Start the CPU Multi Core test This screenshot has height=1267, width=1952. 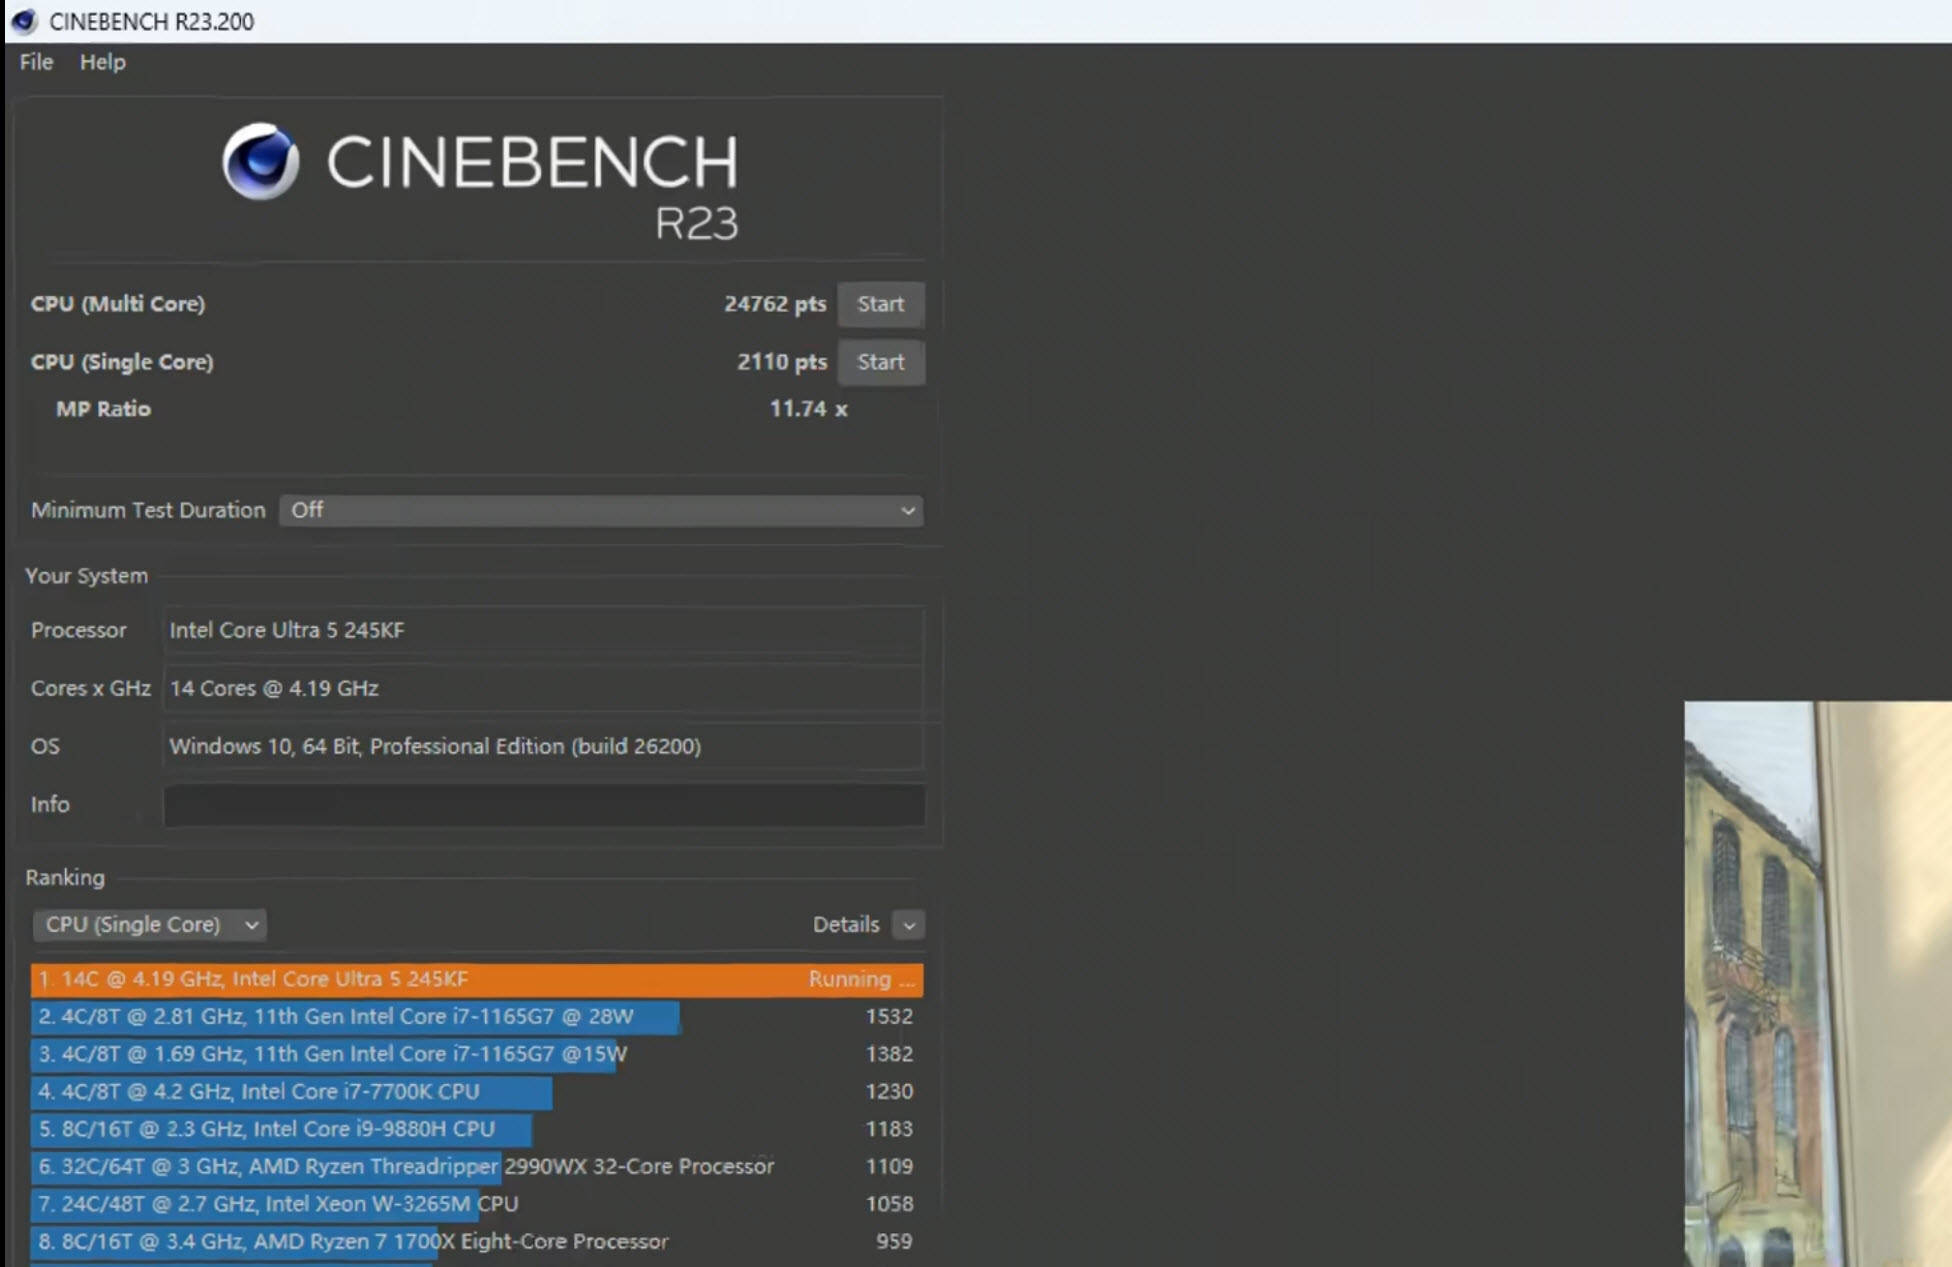point(880,304)
